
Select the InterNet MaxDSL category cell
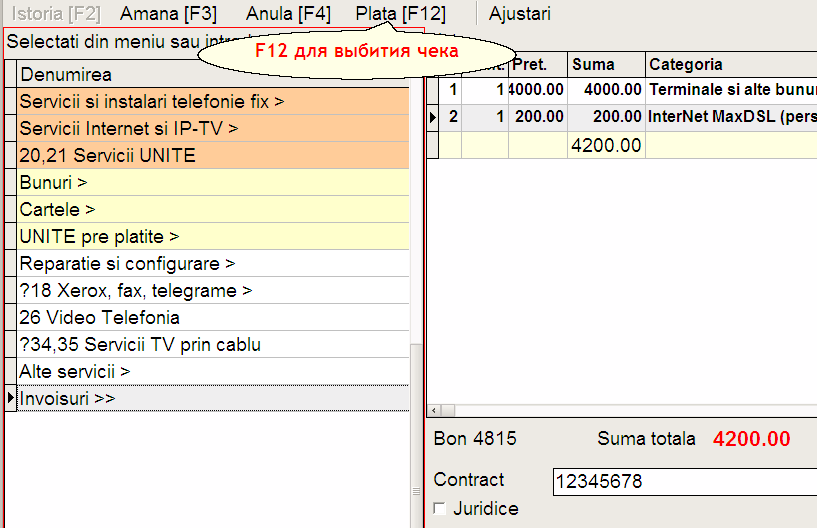point(732,116)
